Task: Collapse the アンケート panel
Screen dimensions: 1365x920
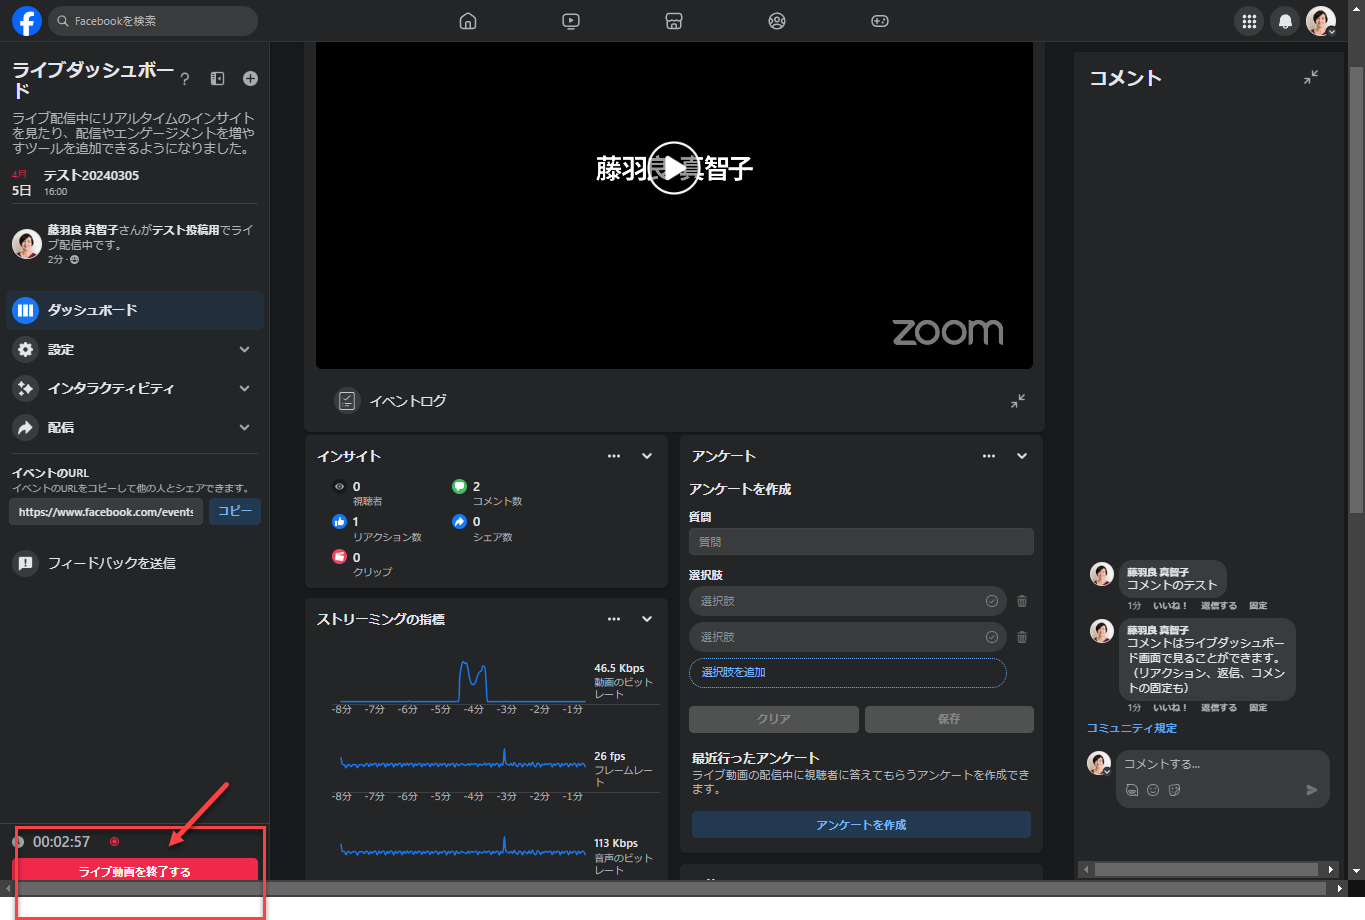Action: [x=1022, y=456]
